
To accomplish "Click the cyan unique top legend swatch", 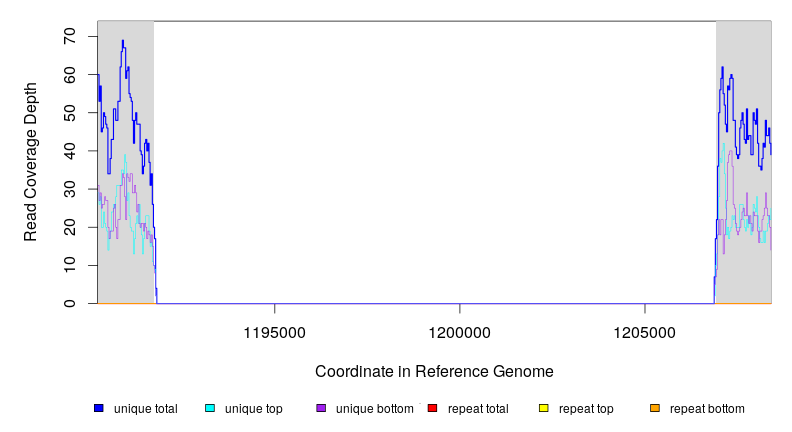I will point(210,408).
